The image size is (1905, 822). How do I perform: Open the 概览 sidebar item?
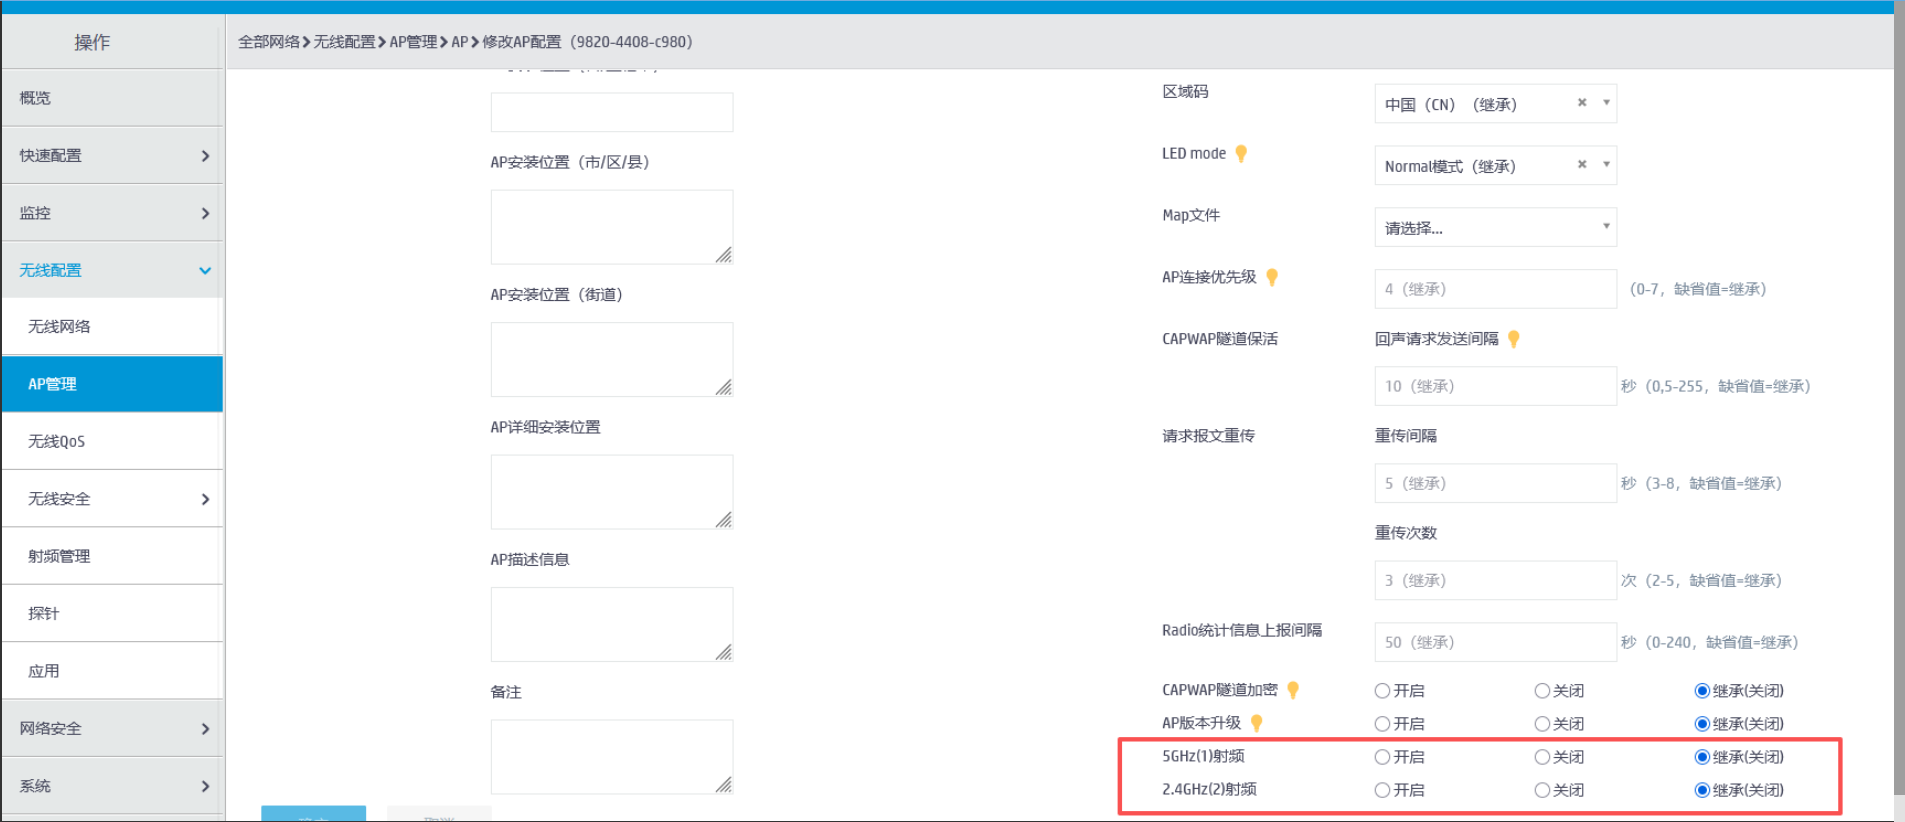click(112, 98)
